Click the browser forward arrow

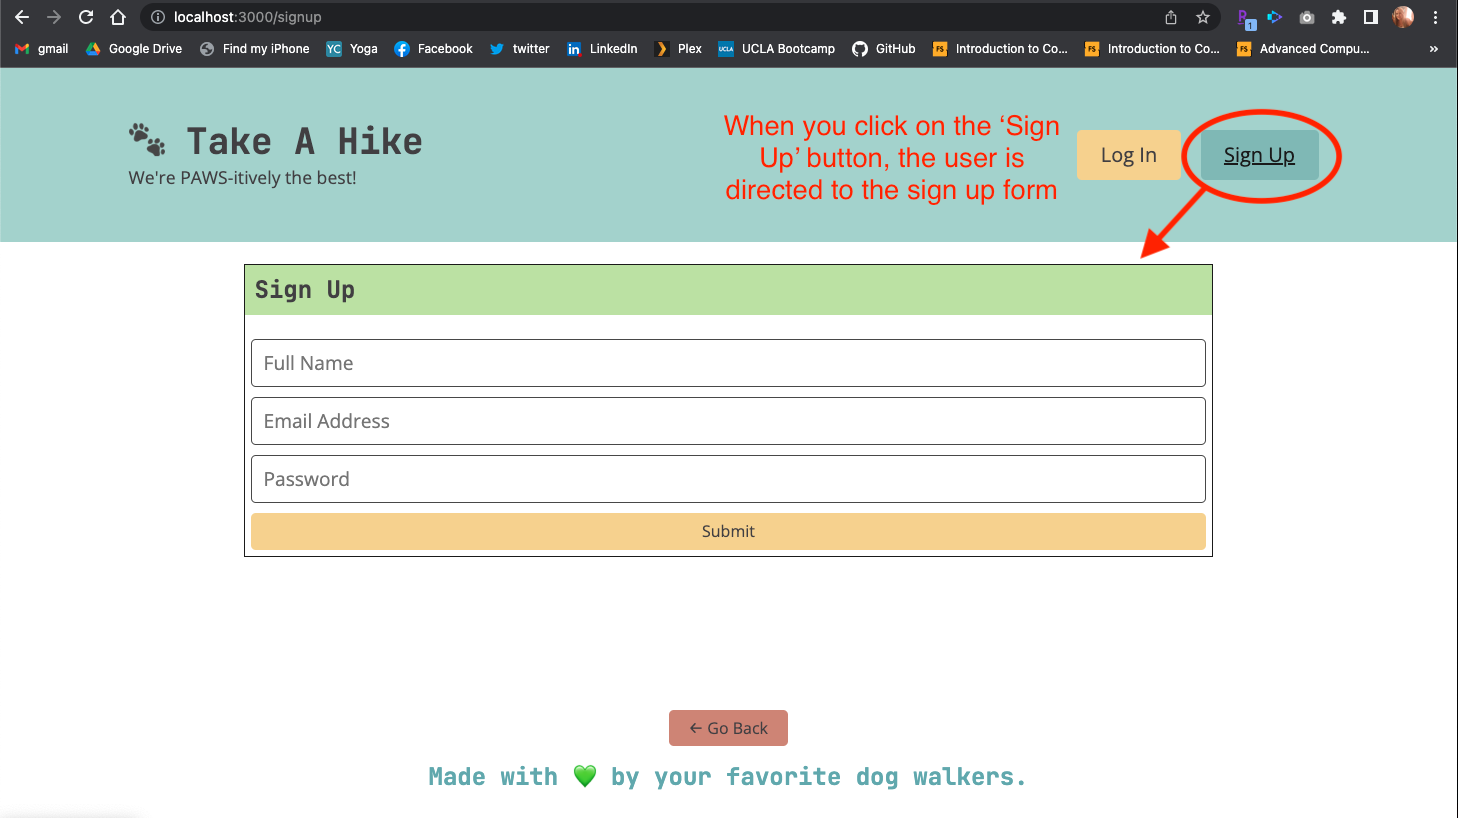point(54,17)
